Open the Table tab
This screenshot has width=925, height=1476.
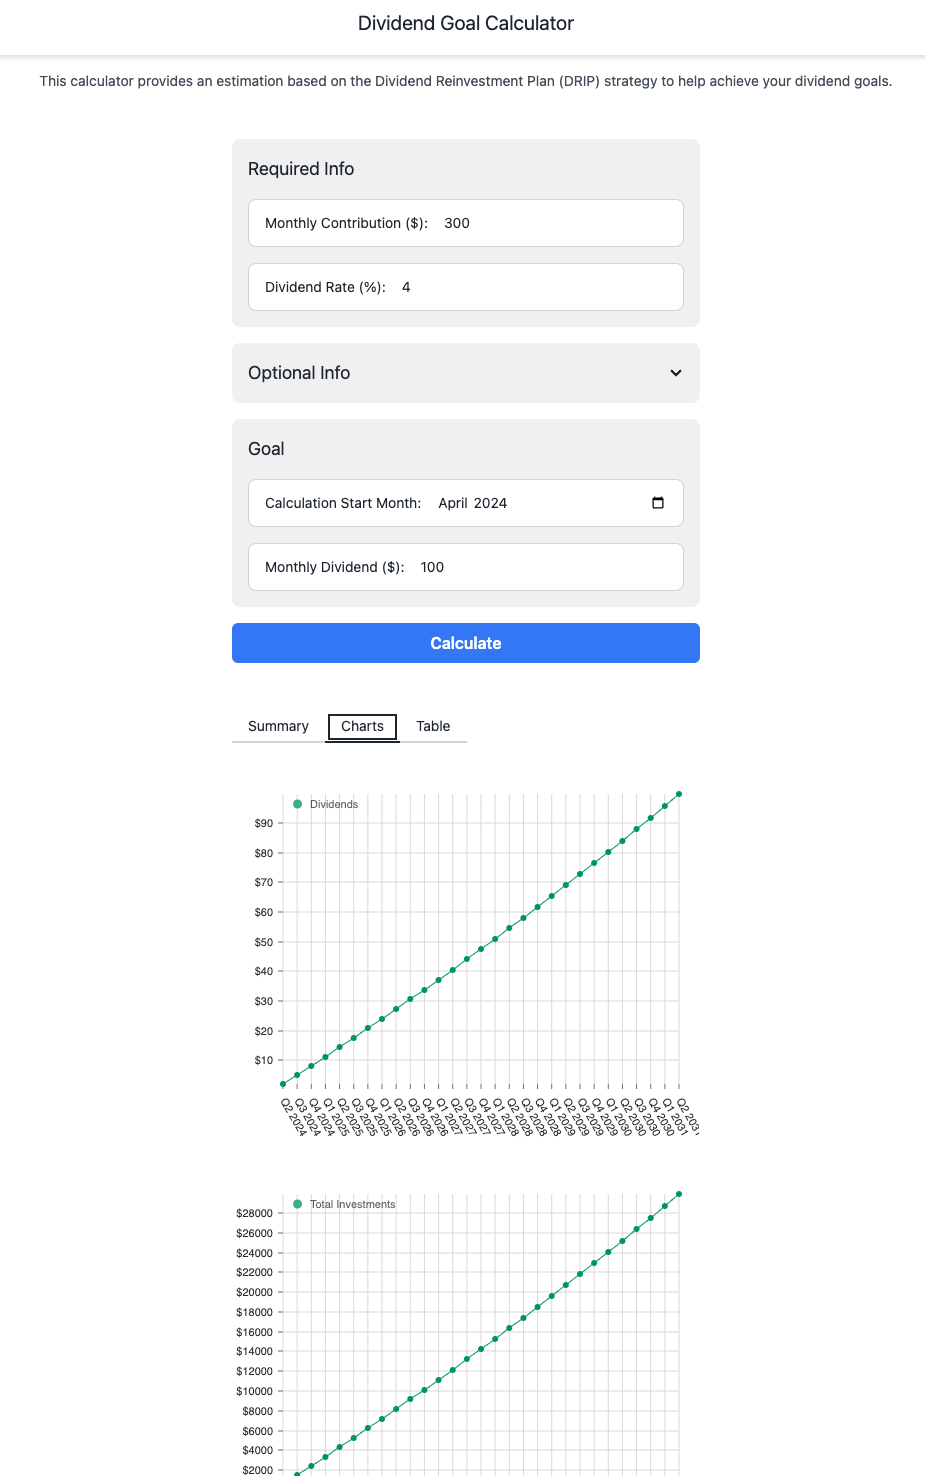(433, 726)
